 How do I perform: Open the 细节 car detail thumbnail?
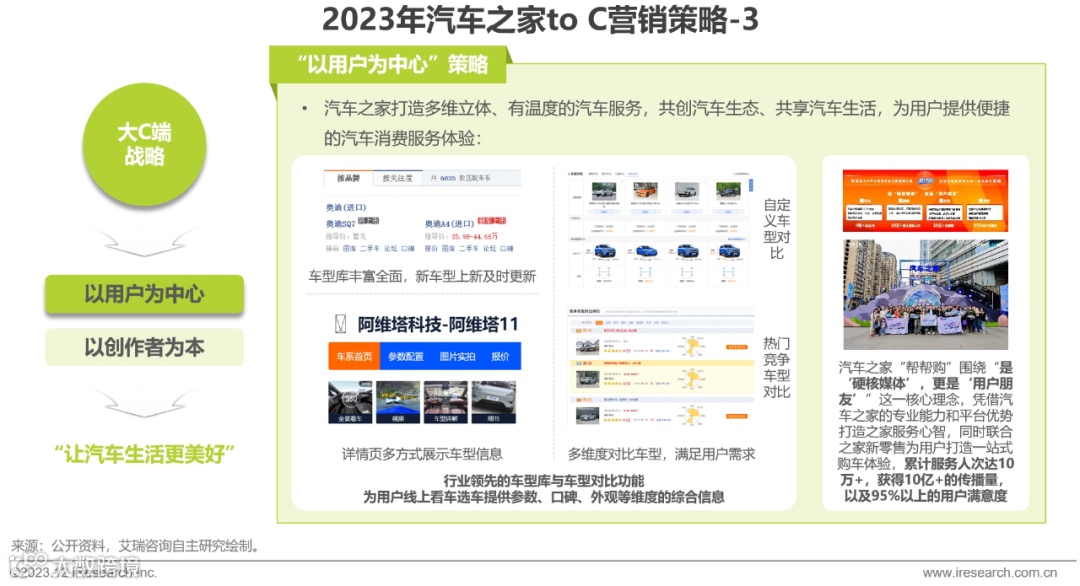click(x=493, y=401)
